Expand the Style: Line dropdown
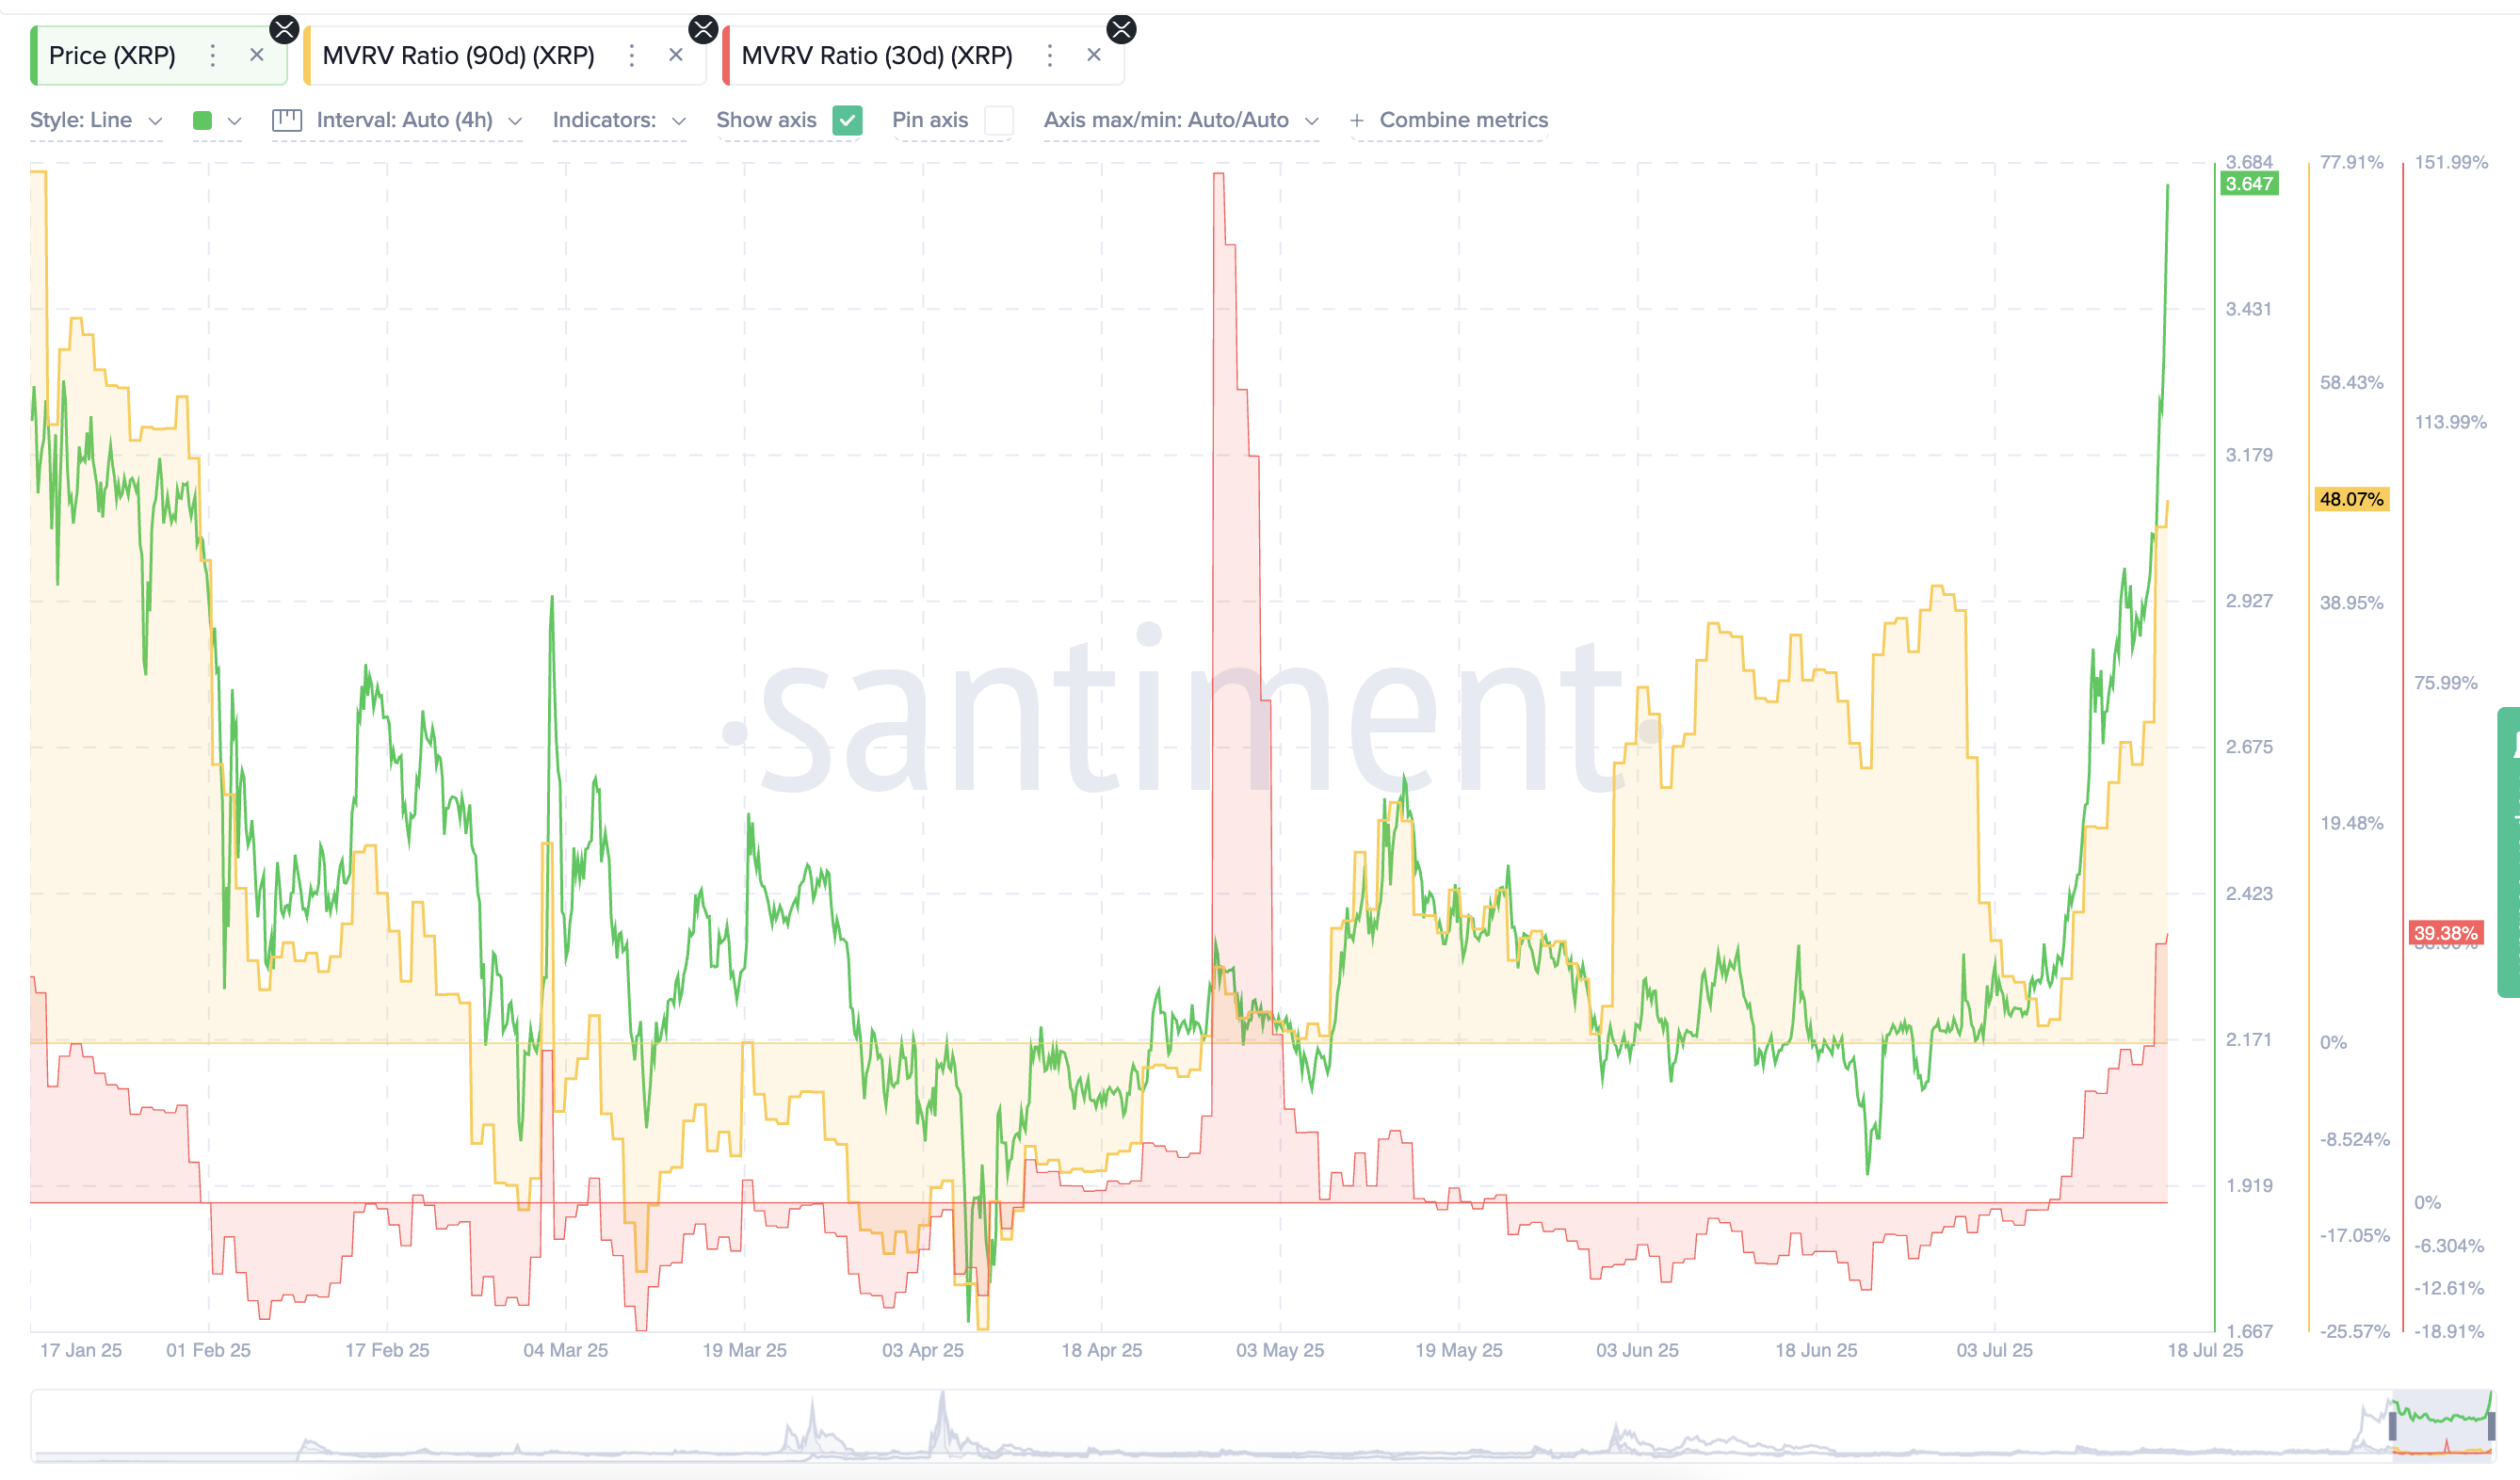The image size is (2520, 1480). click(x=96, y=120)
